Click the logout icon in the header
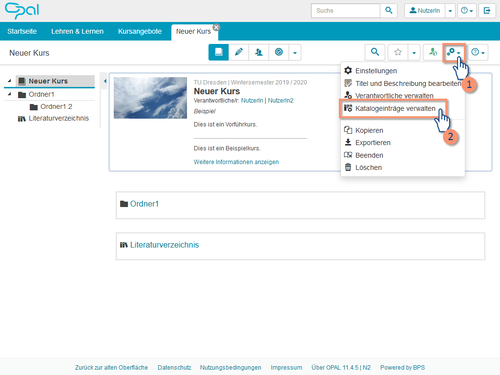 487,11
